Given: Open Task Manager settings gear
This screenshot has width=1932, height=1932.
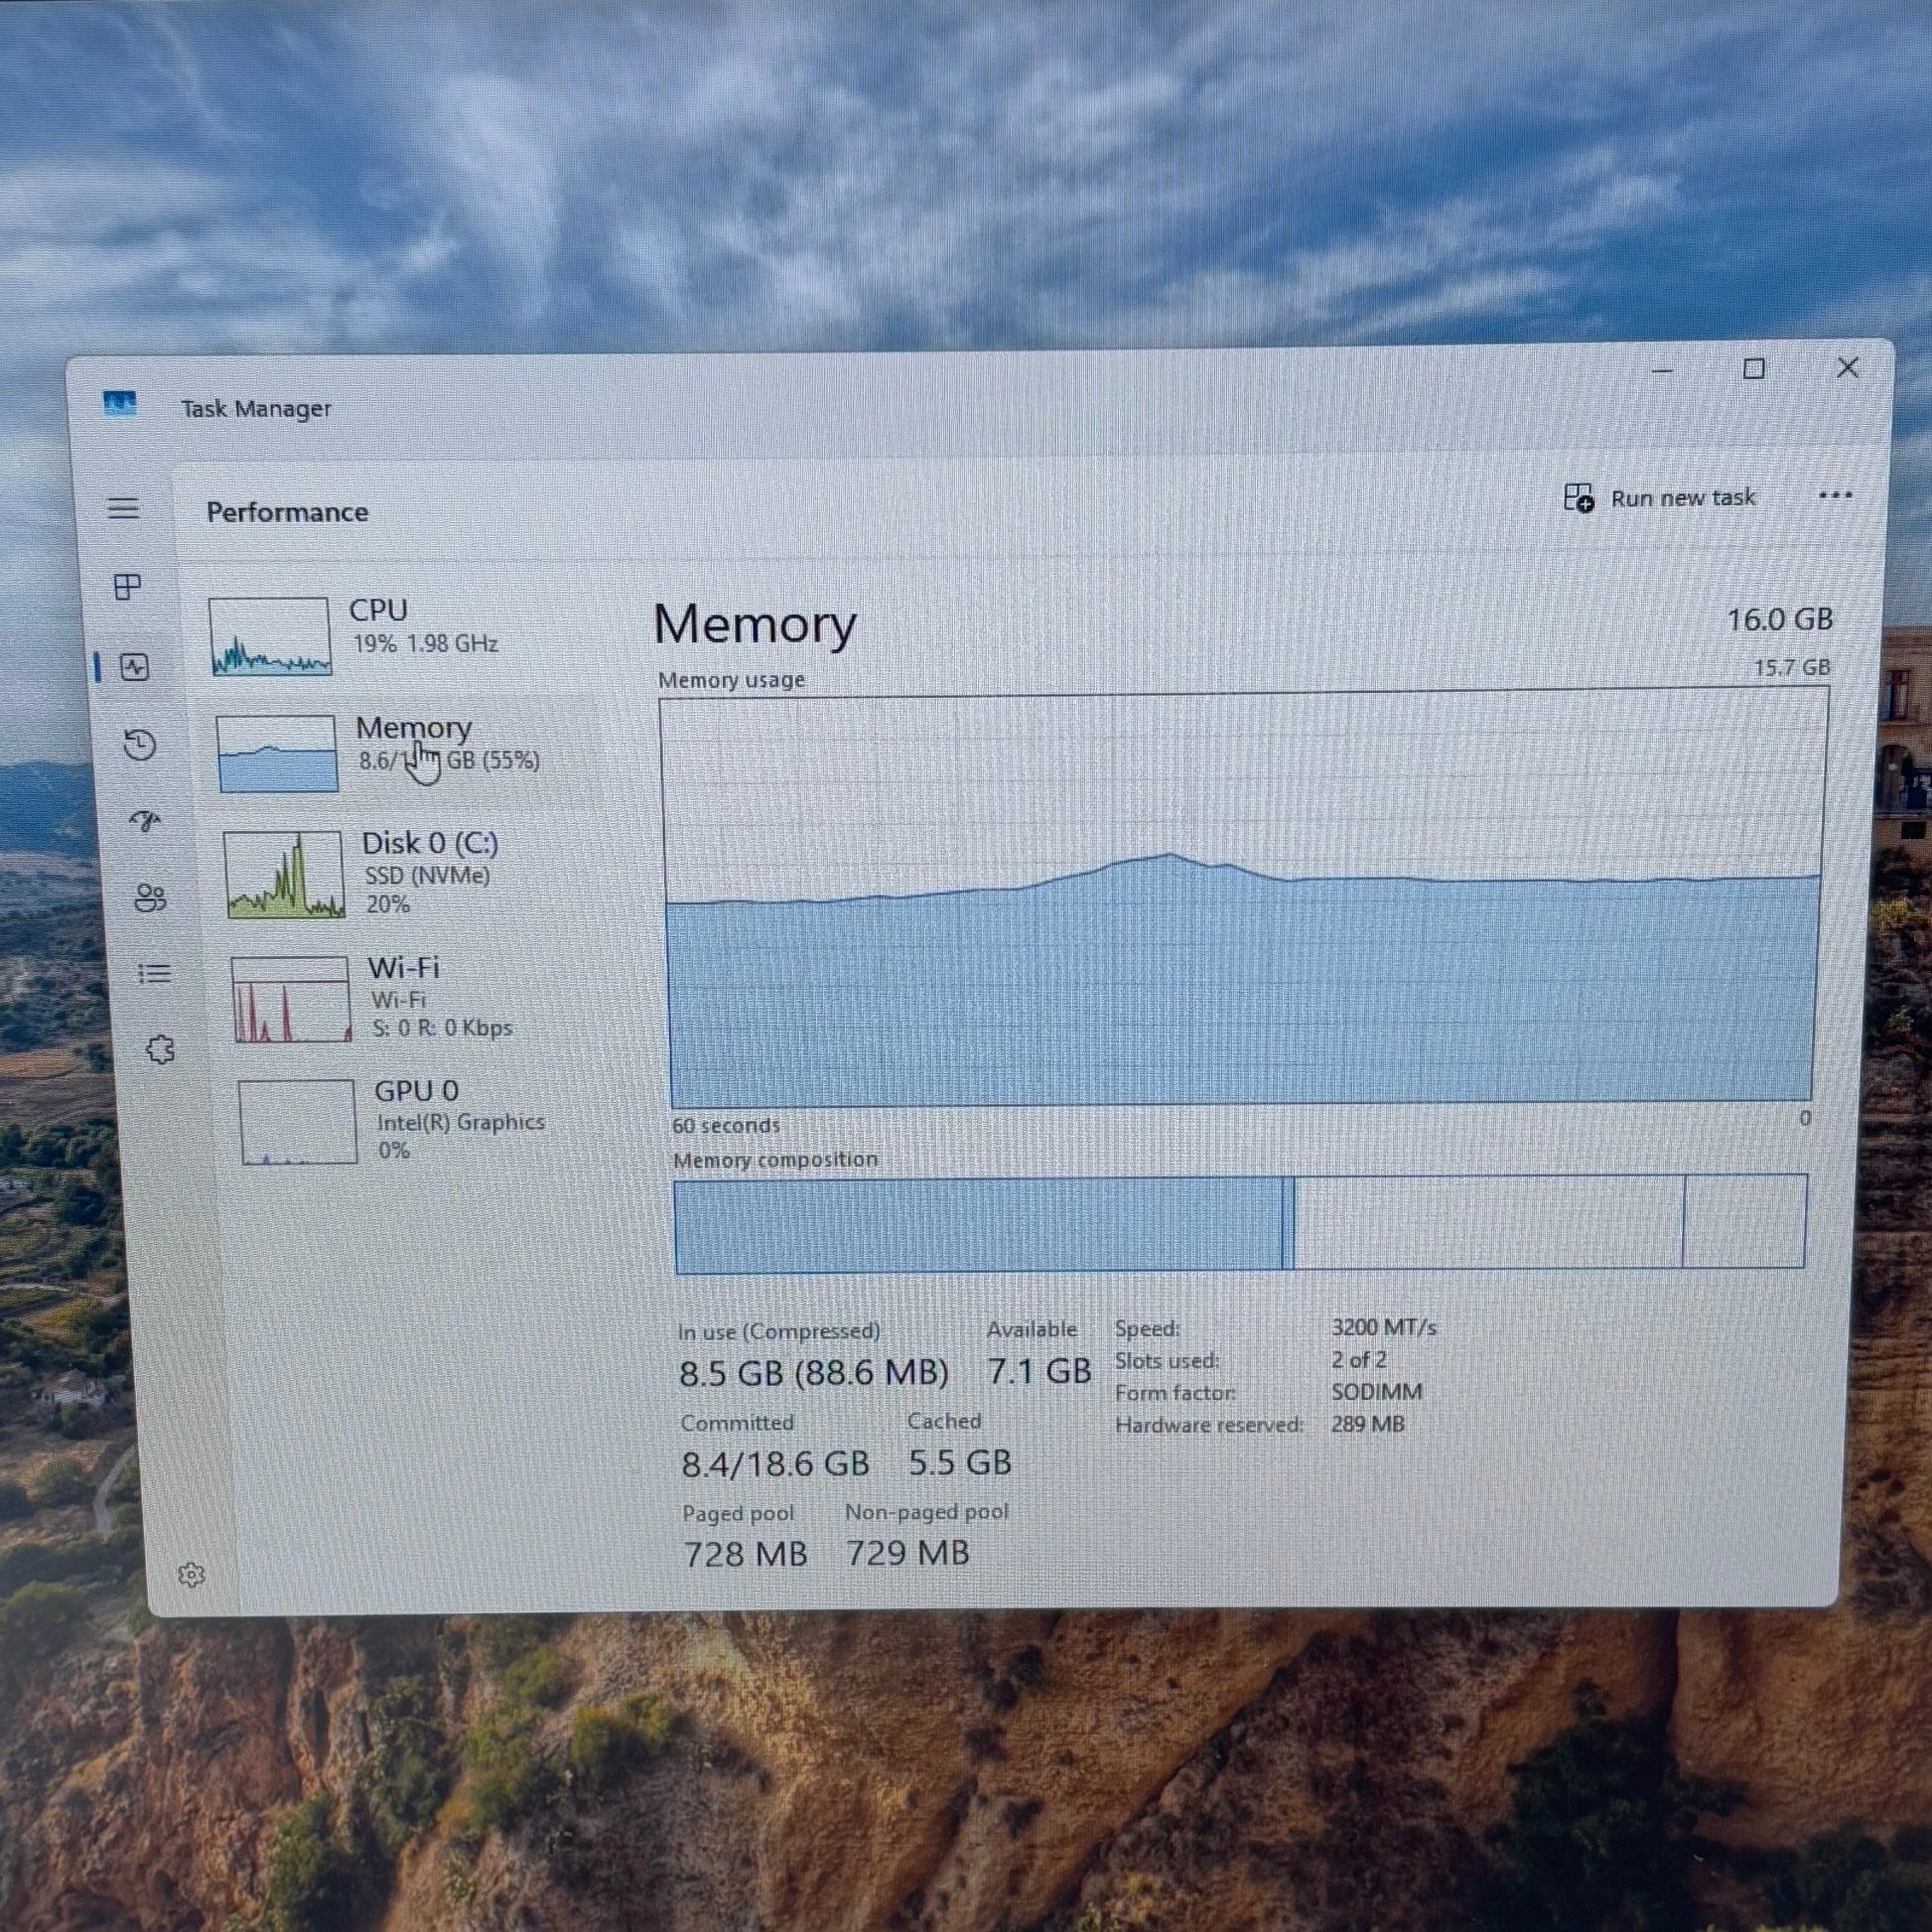Looking at the screenshot, I should click(x=191, y=1575).
